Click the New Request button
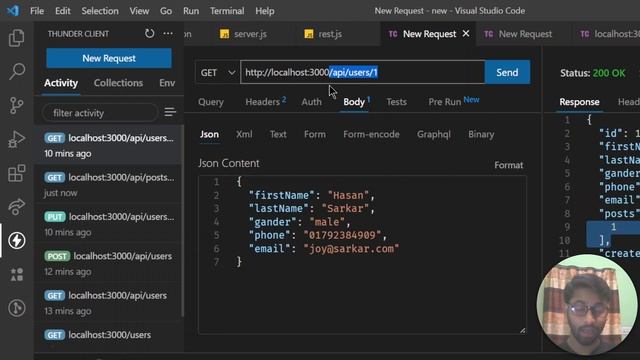This screenshot has height=360, width=640. [109, 58]
